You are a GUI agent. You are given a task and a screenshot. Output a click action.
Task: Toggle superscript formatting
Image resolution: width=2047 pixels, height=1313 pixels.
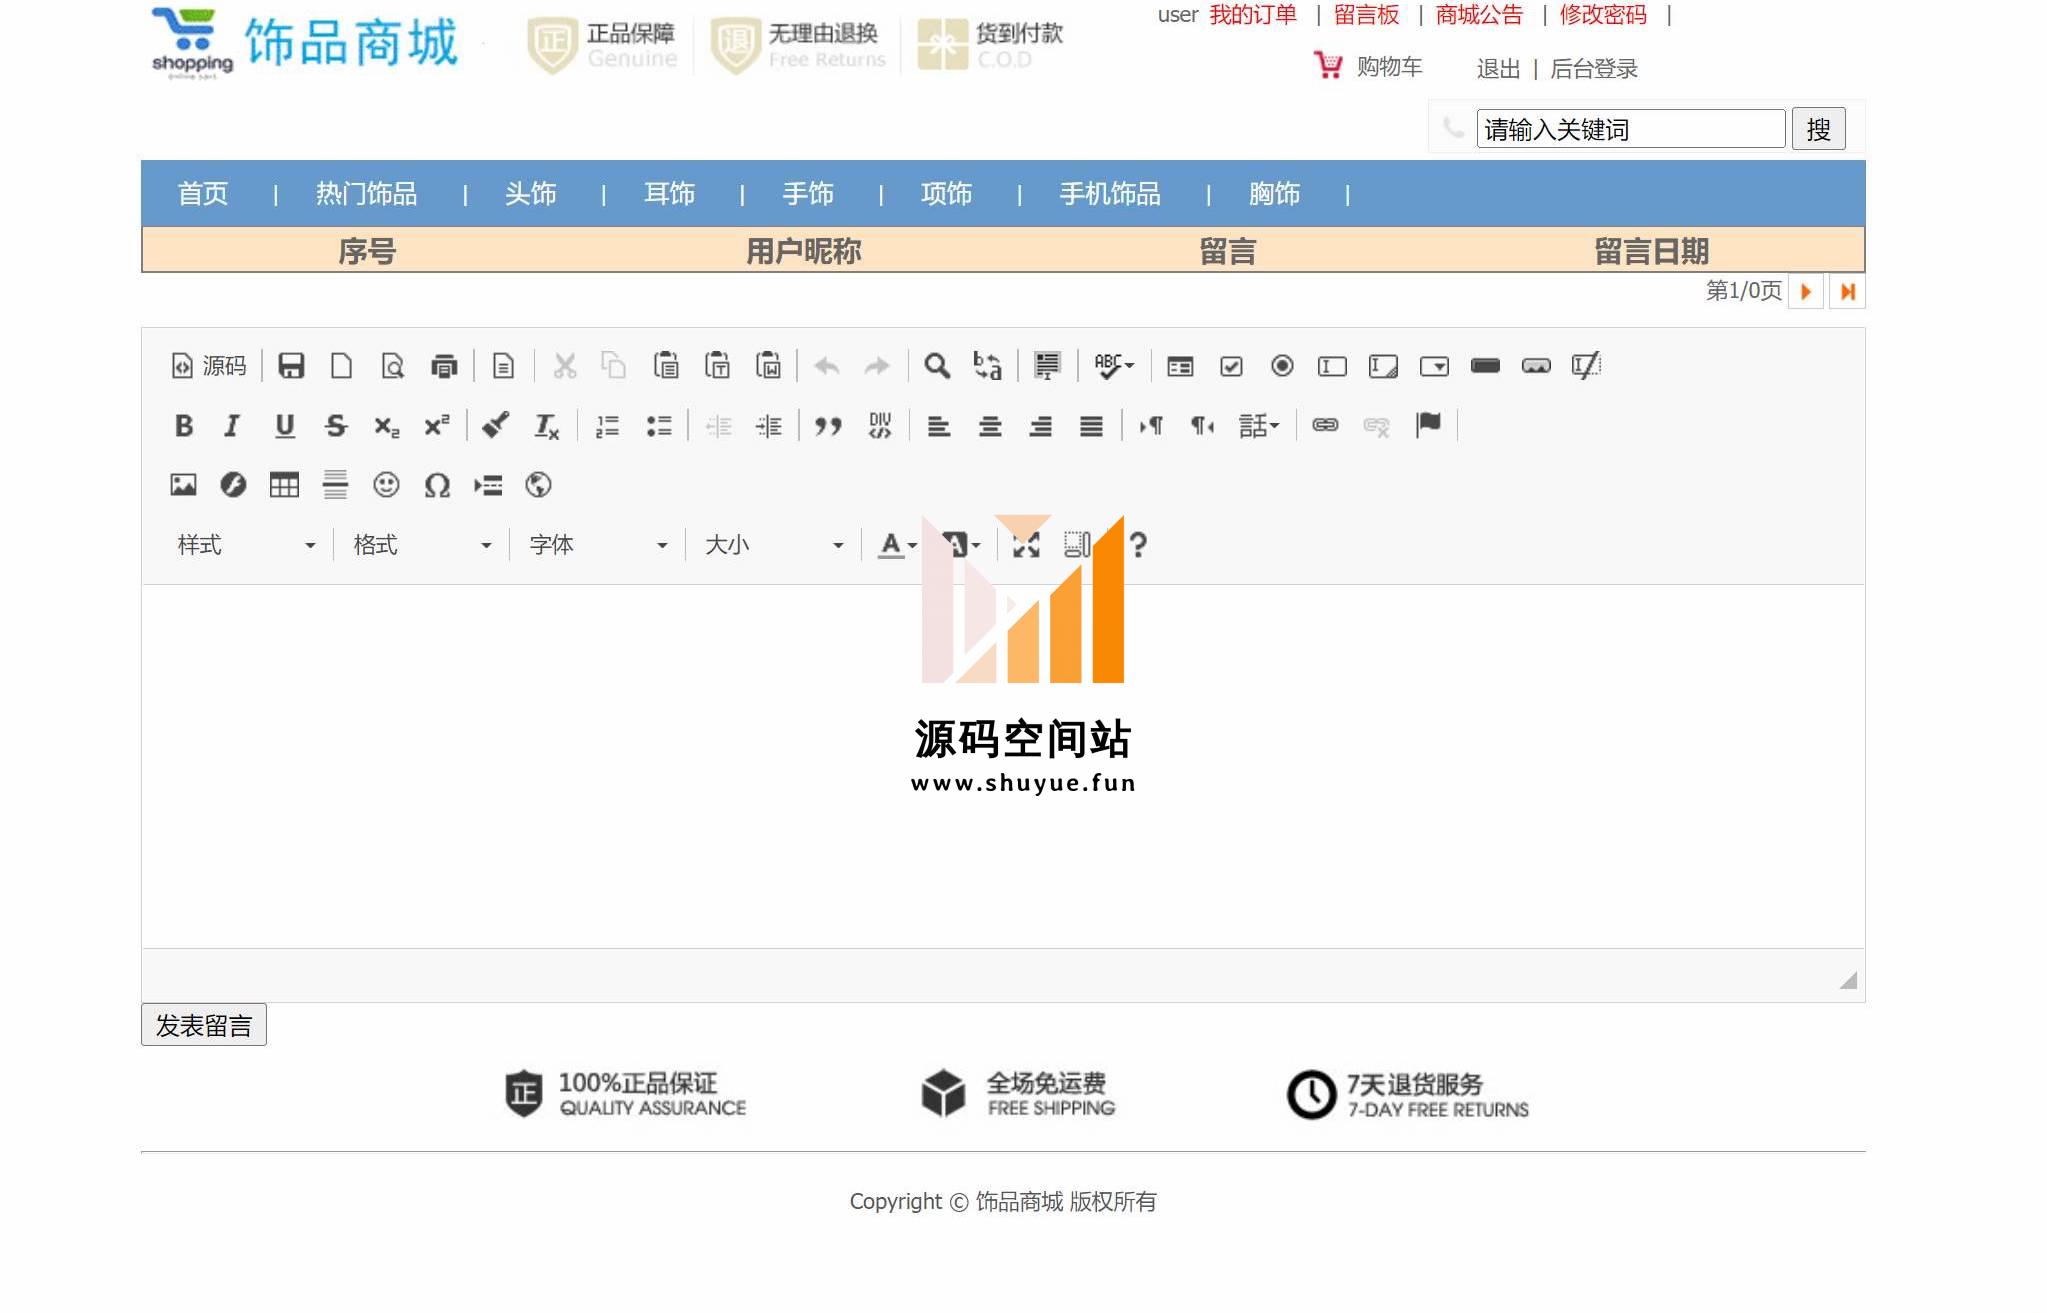(x=437, y=426)
